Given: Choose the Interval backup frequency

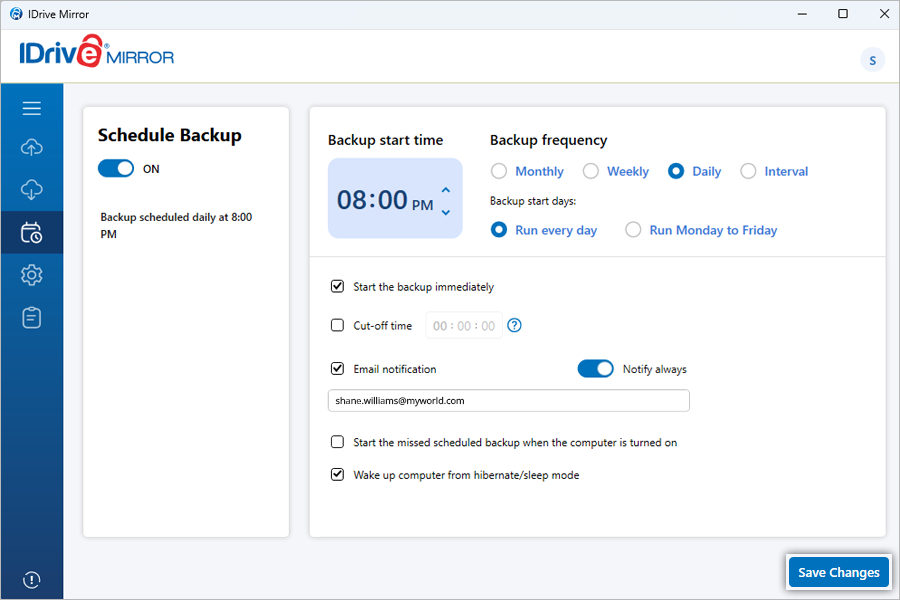Looking at the screenshot, I should [748, 171].
